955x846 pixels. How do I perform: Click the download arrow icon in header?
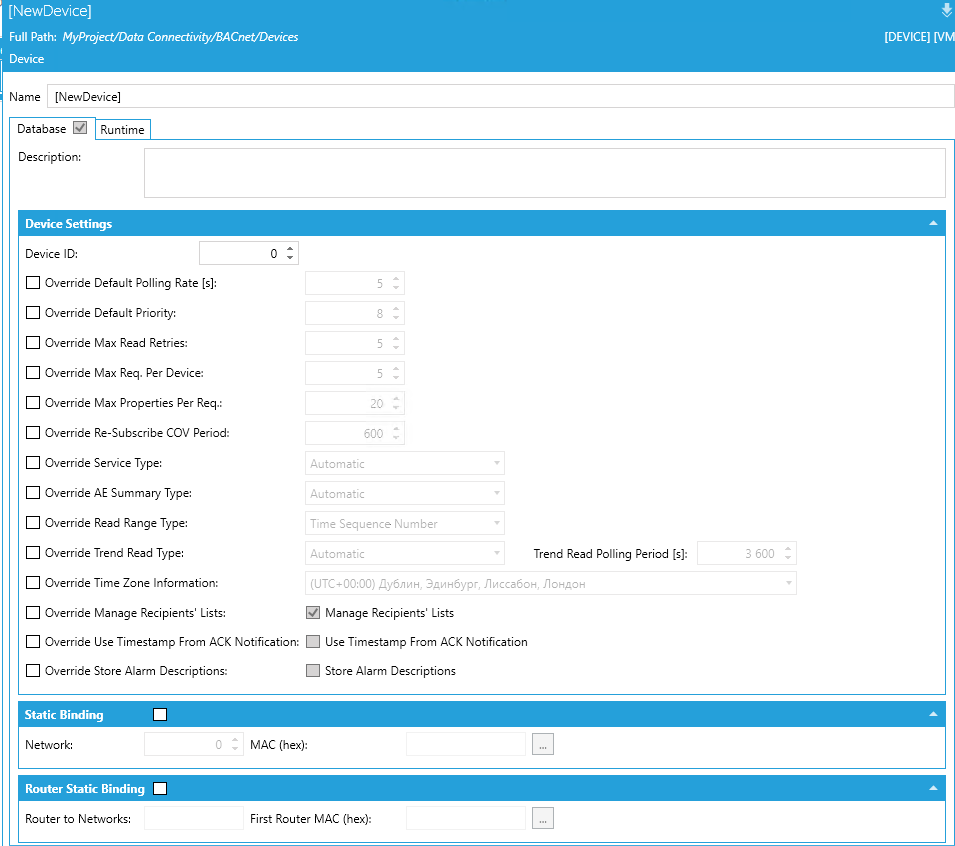click(946, 11)
